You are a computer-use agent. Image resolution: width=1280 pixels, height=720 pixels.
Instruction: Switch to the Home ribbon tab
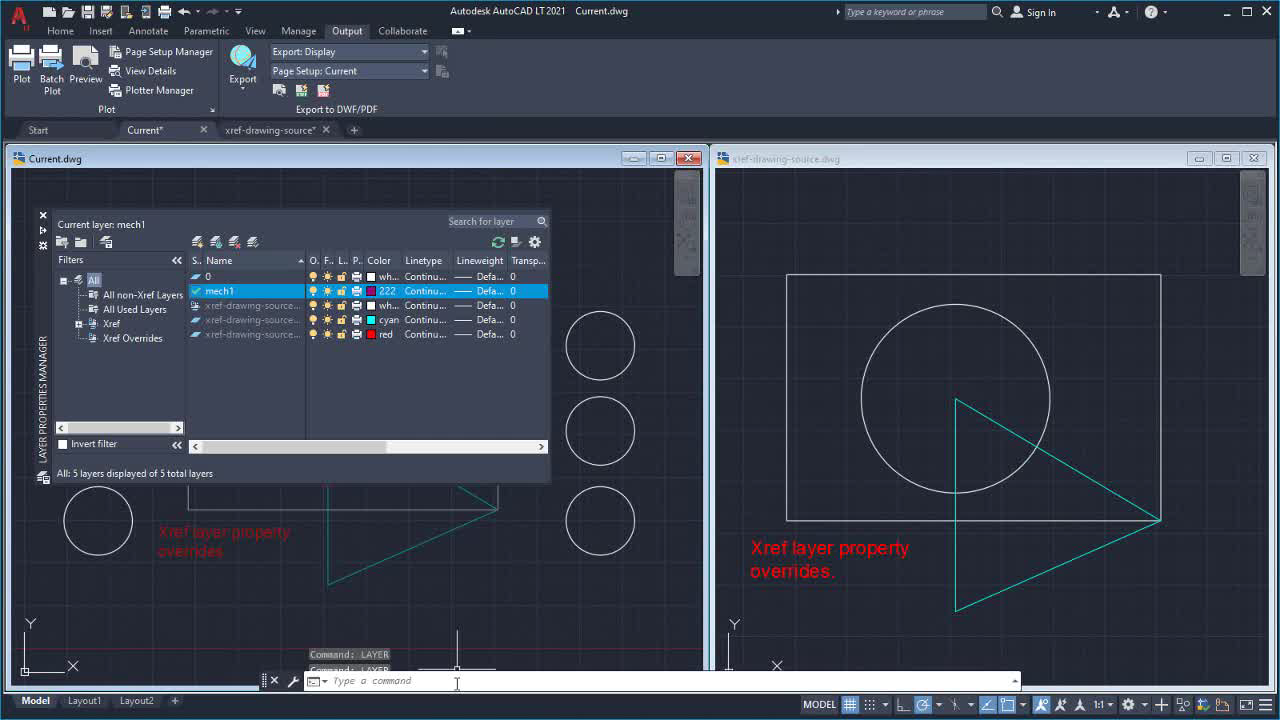pos(60,31)
